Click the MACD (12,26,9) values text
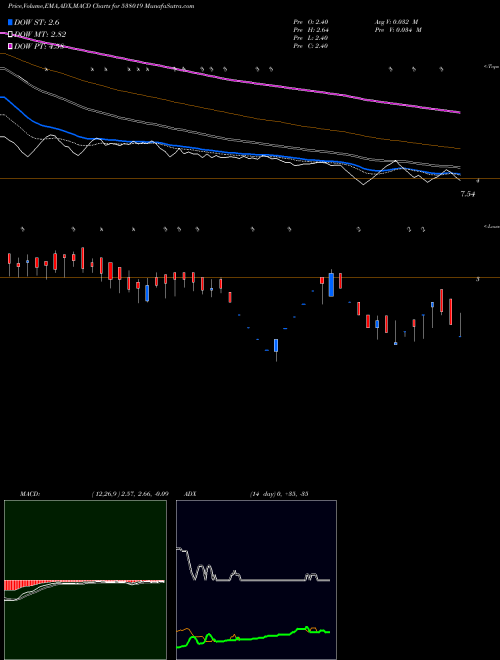This screenshot has height=660, width=500. (x=130, y=493)
